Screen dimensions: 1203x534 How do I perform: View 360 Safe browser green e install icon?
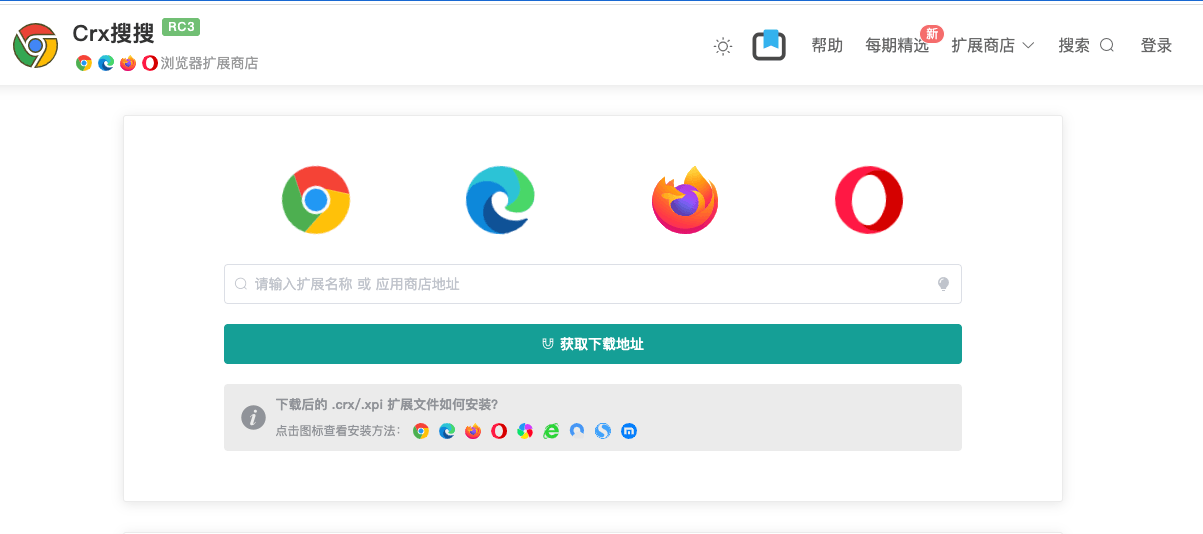[x=551, y=431]
